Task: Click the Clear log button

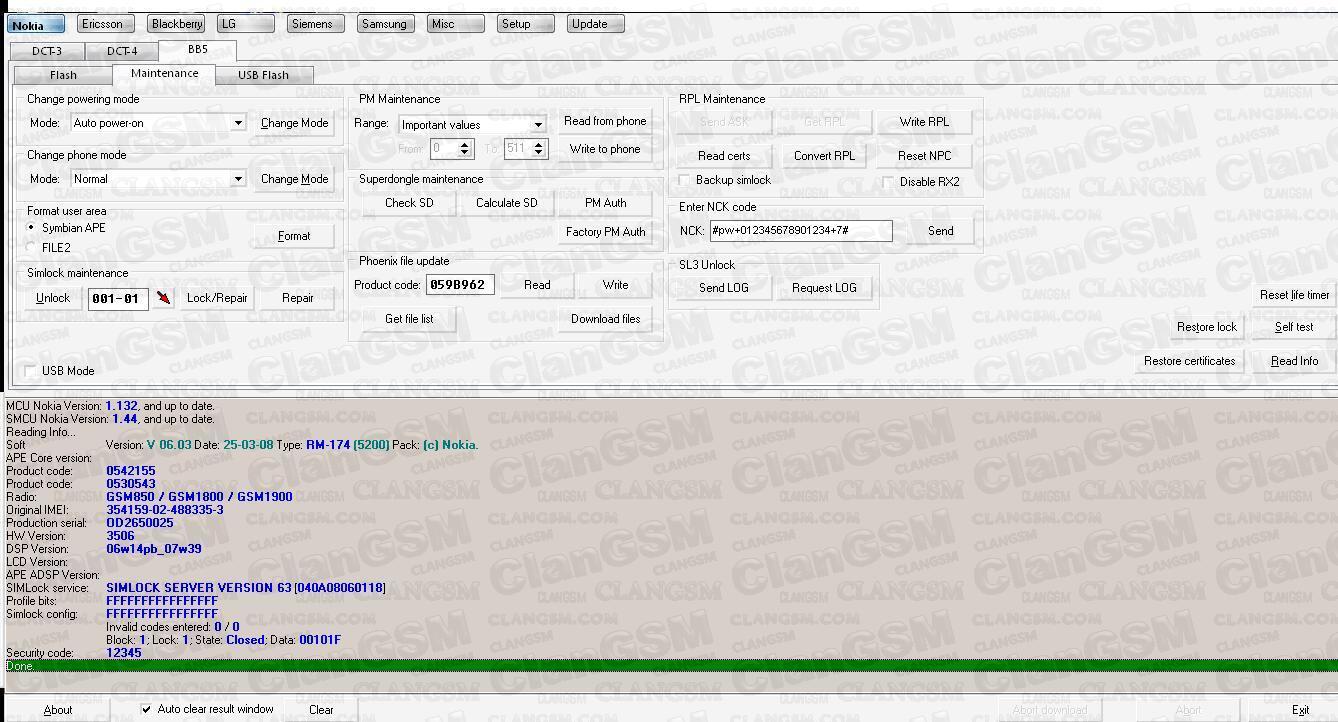Action: coord(321,710)
